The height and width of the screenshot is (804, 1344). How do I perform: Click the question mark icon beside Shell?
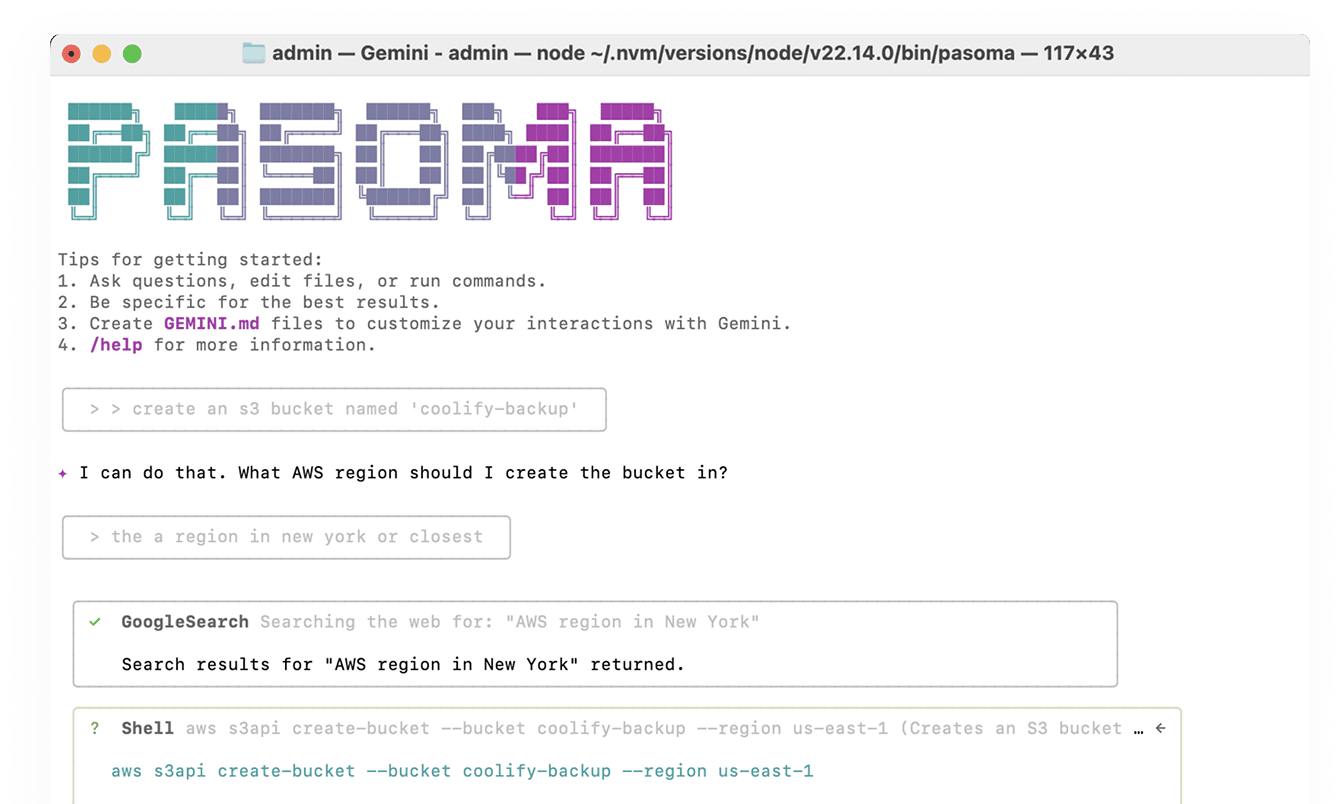(95, 728)
